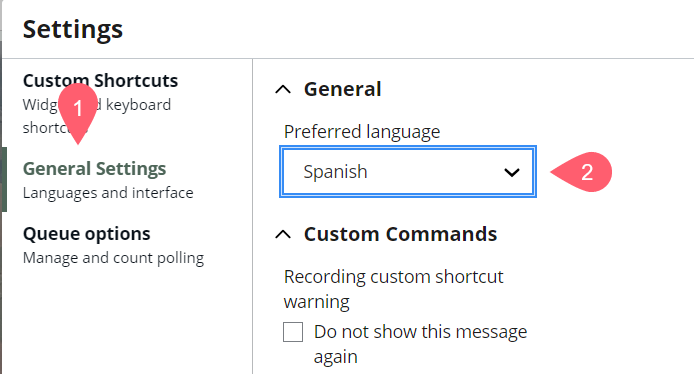Click the General section heading

342,89
